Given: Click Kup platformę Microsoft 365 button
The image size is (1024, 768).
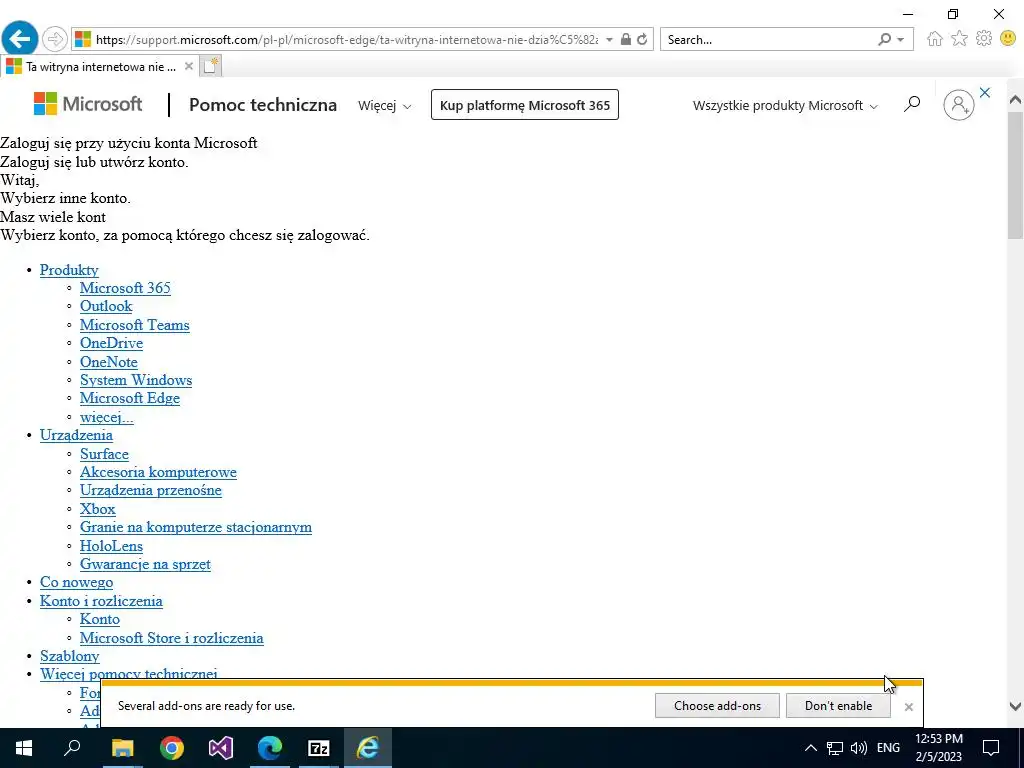Looking at the screenshot, I should tap(524, 105).
